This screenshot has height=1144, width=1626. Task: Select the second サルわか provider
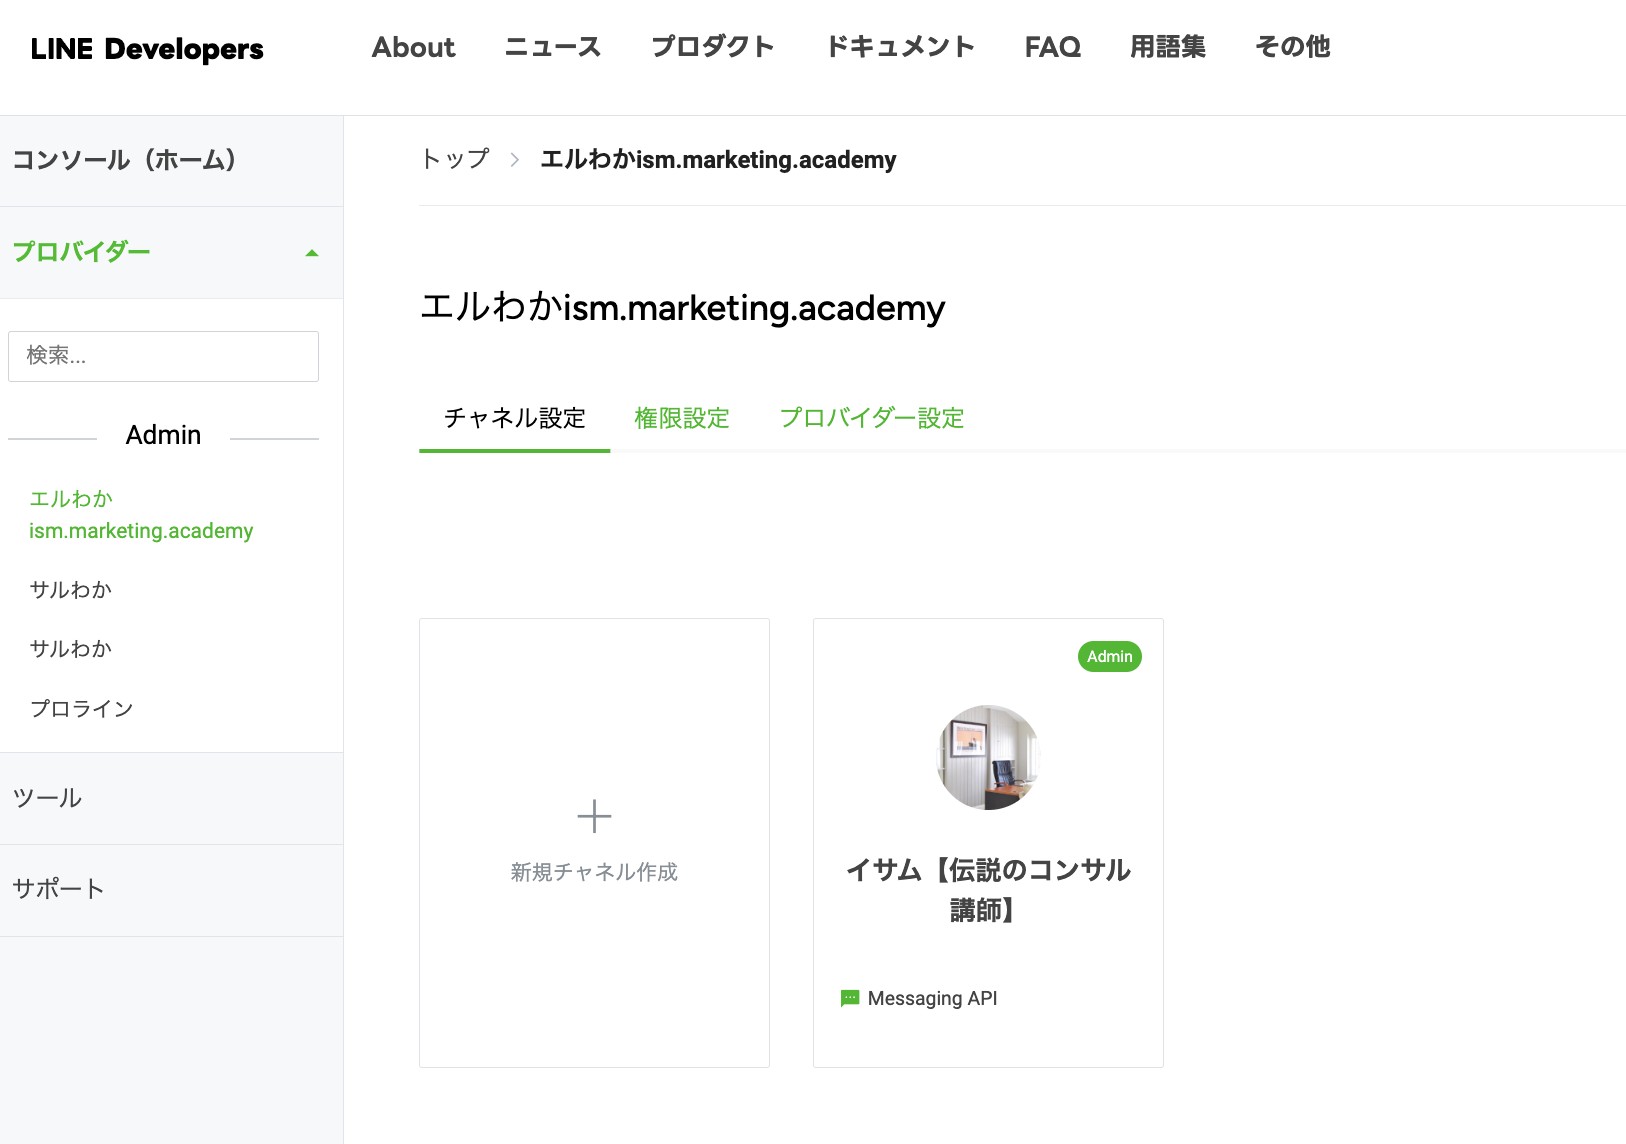coord(70,649)
